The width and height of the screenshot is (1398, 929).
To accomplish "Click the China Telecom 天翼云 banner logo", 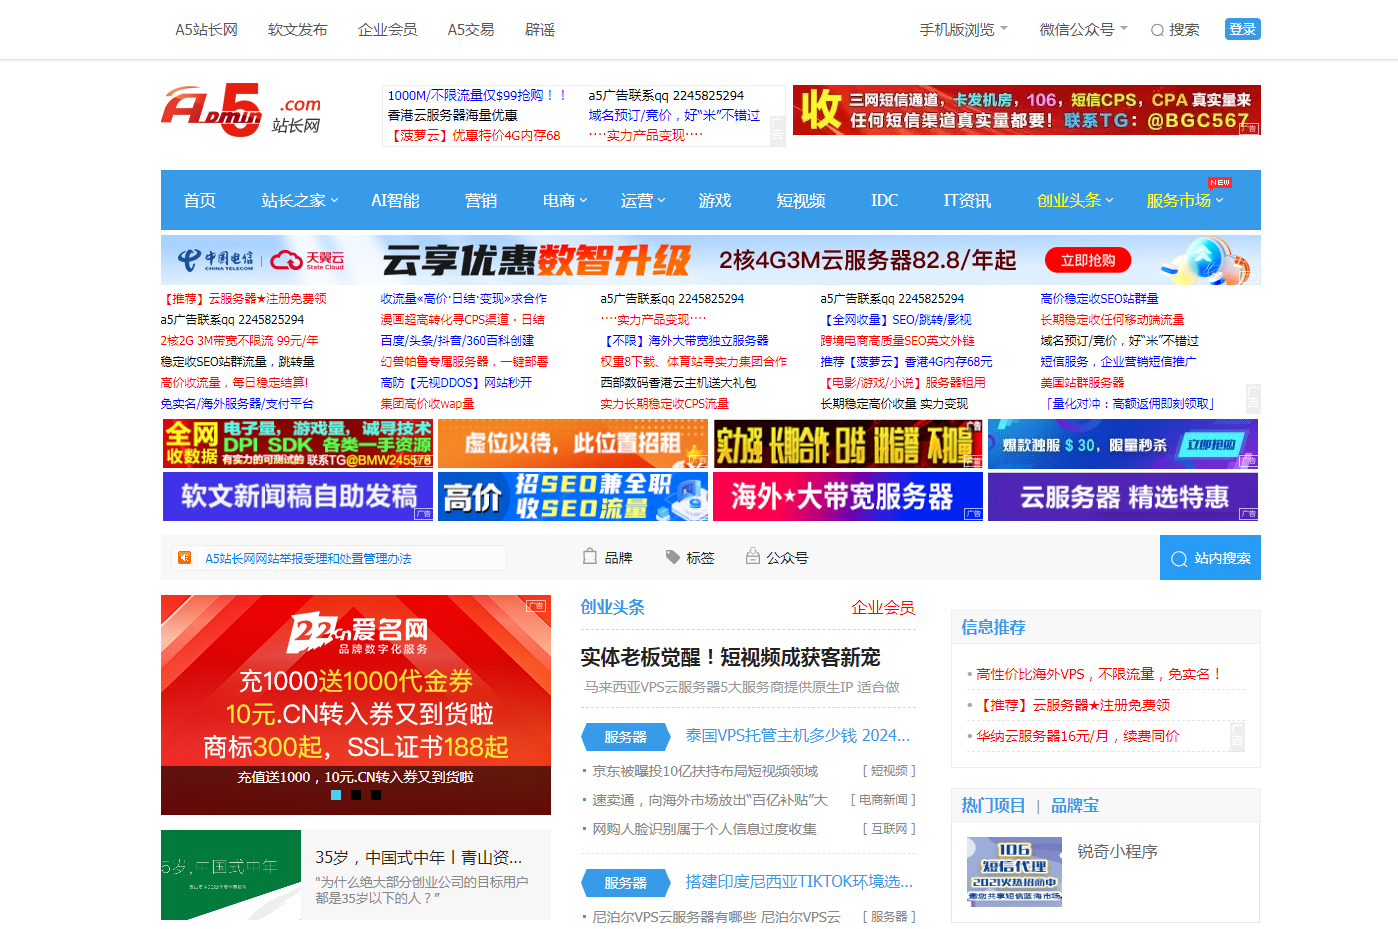I will point(261,260).
